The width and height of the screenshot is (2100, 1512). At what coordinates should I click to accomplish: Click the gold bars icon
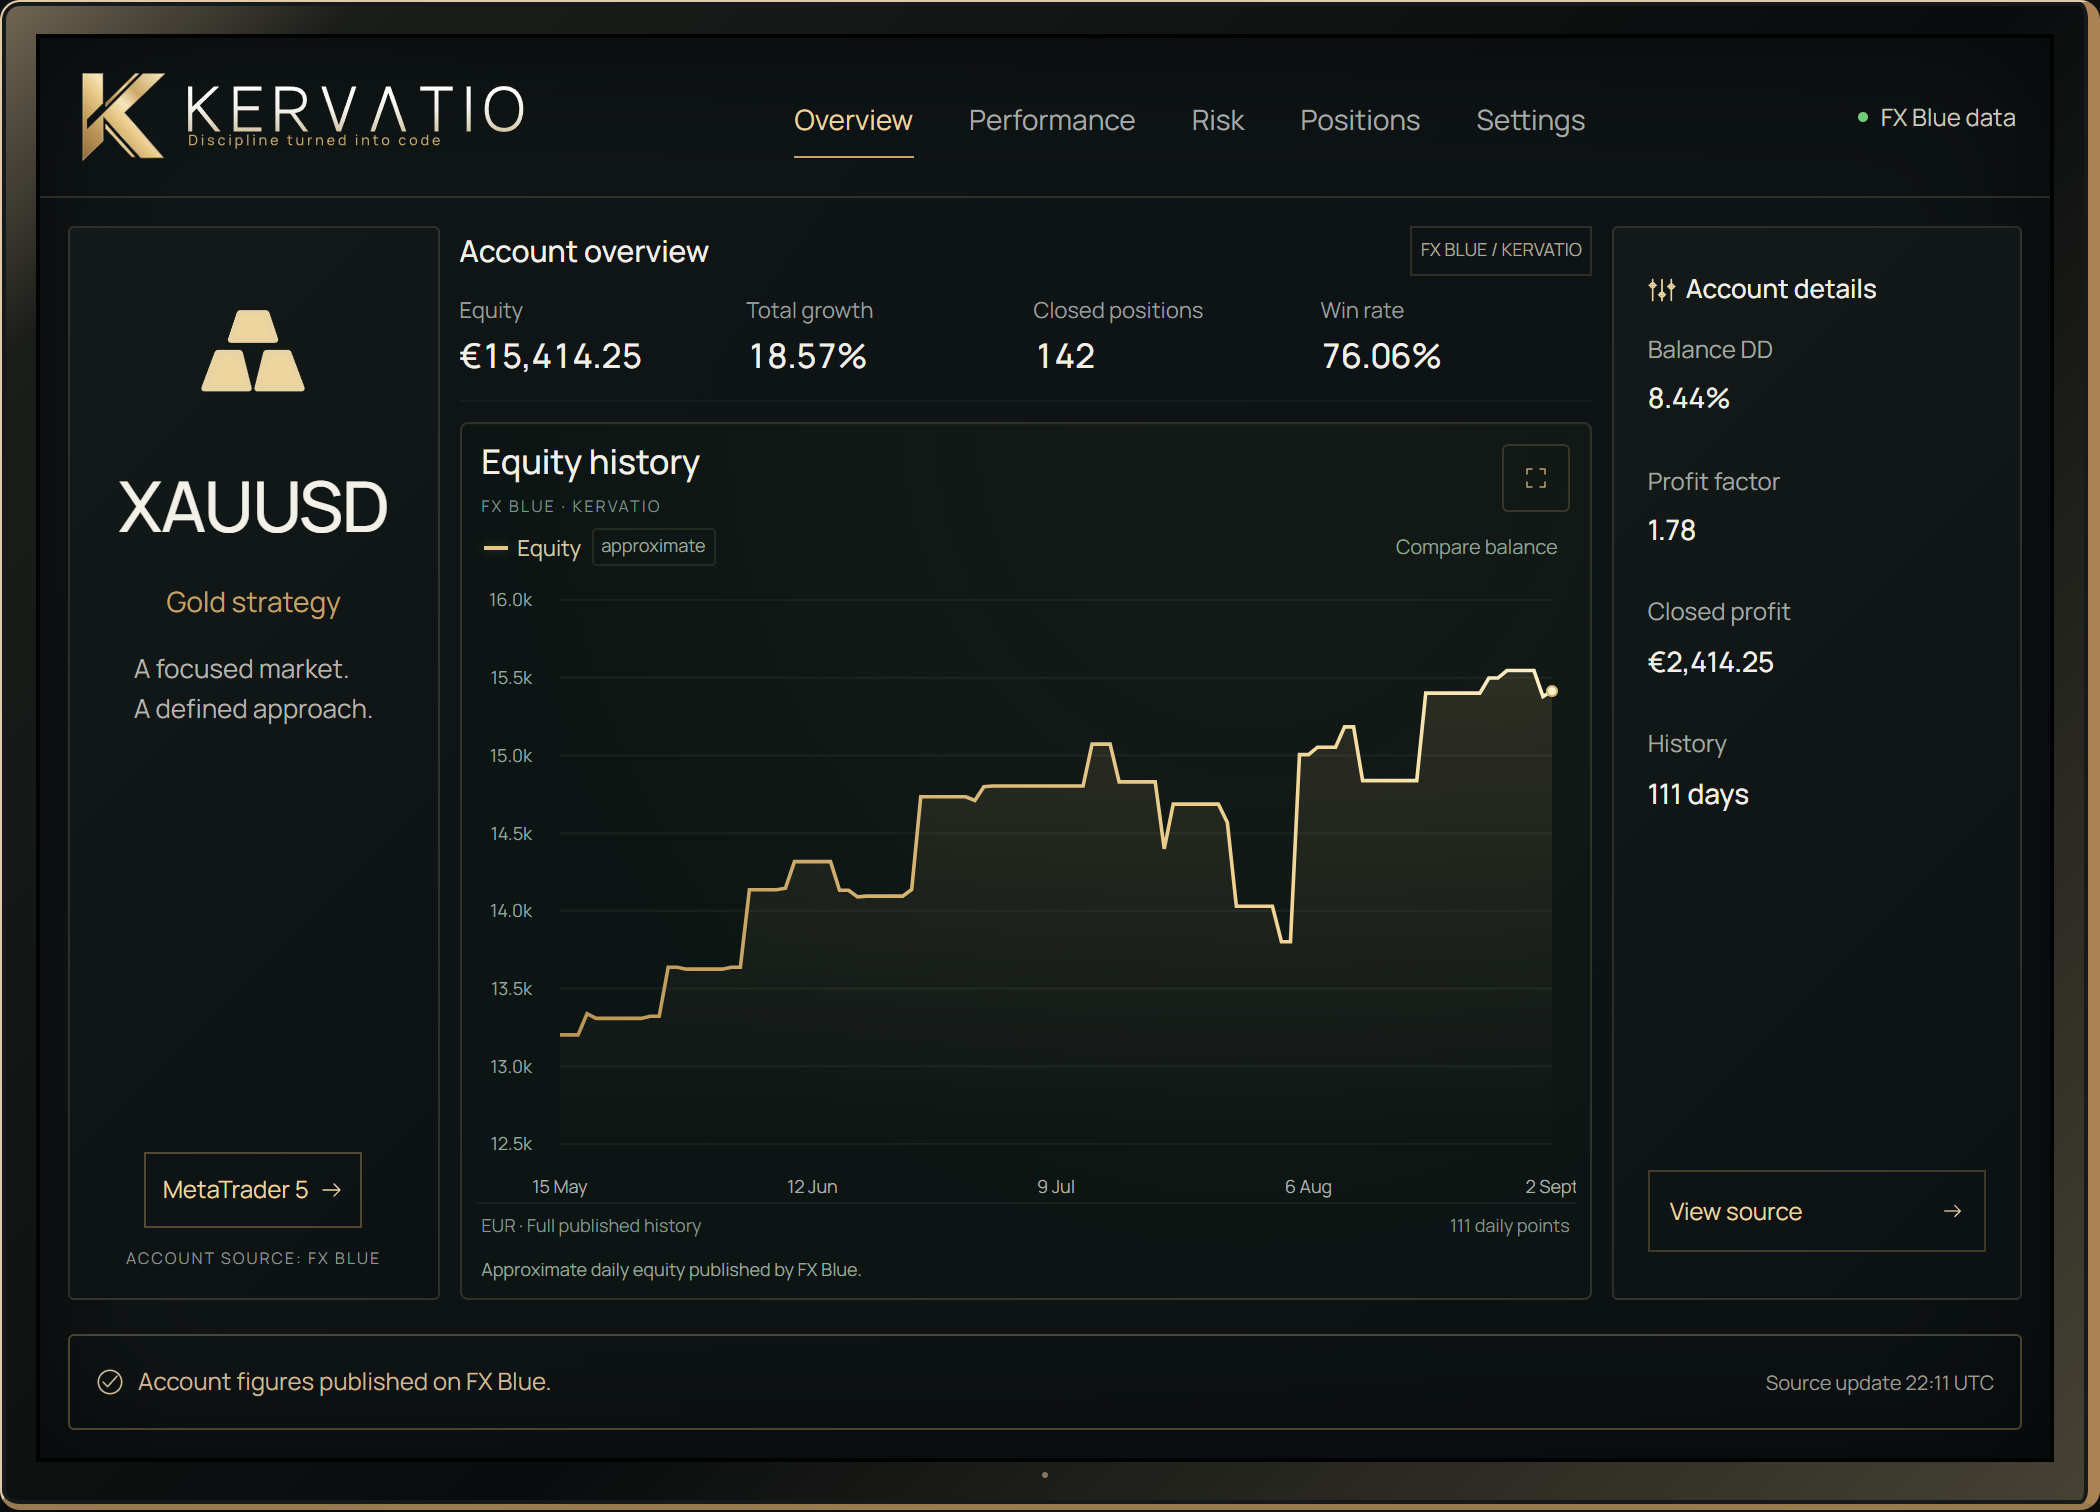point(253,351)
